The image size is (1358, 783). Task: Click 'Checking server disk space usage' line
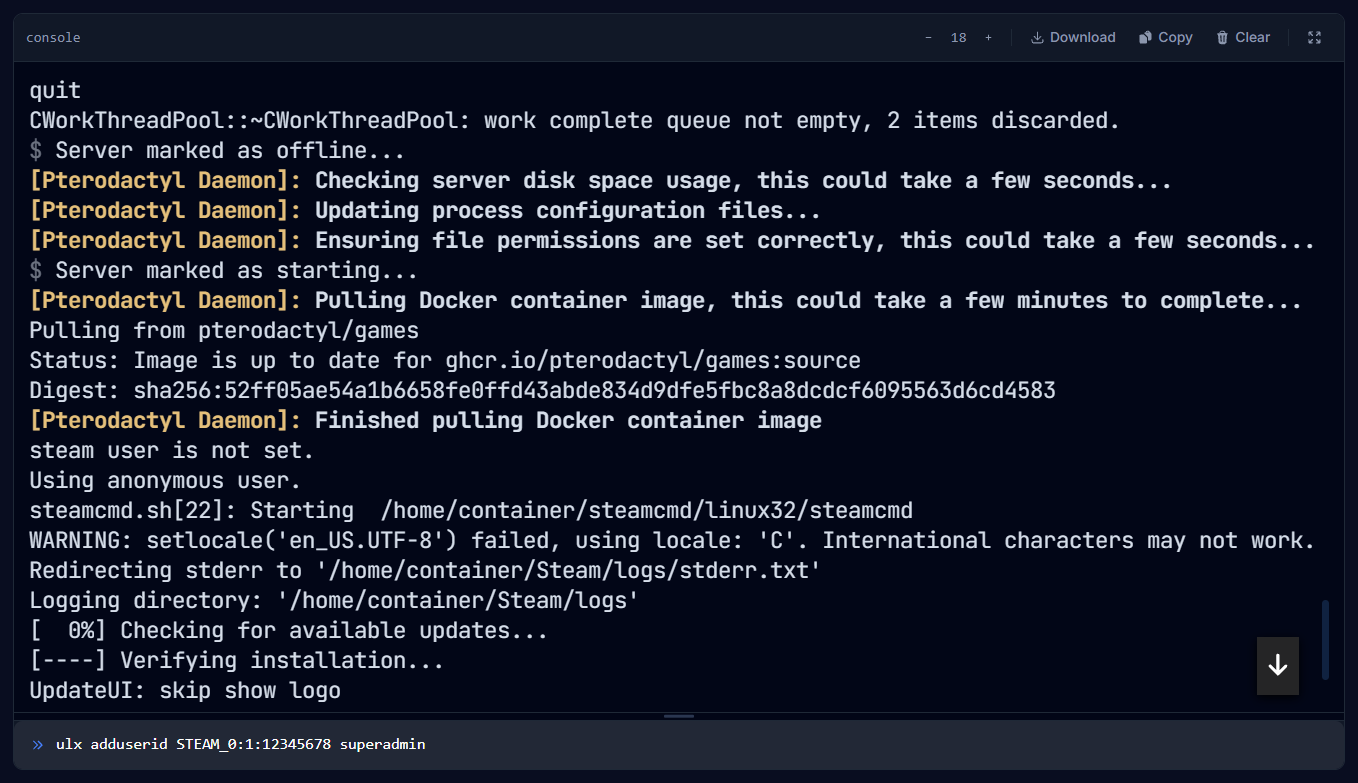pos(600,180)
